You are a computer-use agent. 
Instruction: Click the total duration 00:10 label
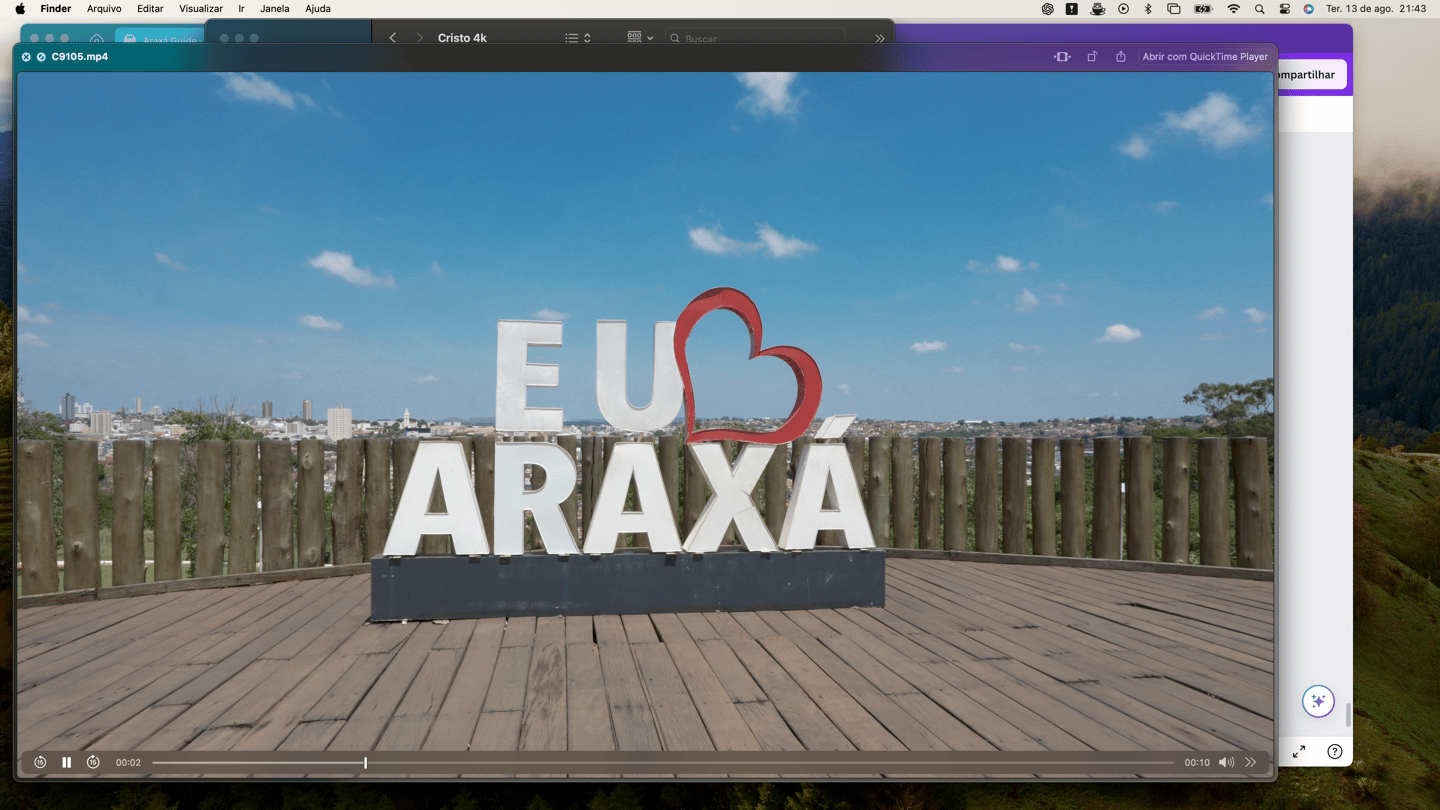[x=1197, y=762]
